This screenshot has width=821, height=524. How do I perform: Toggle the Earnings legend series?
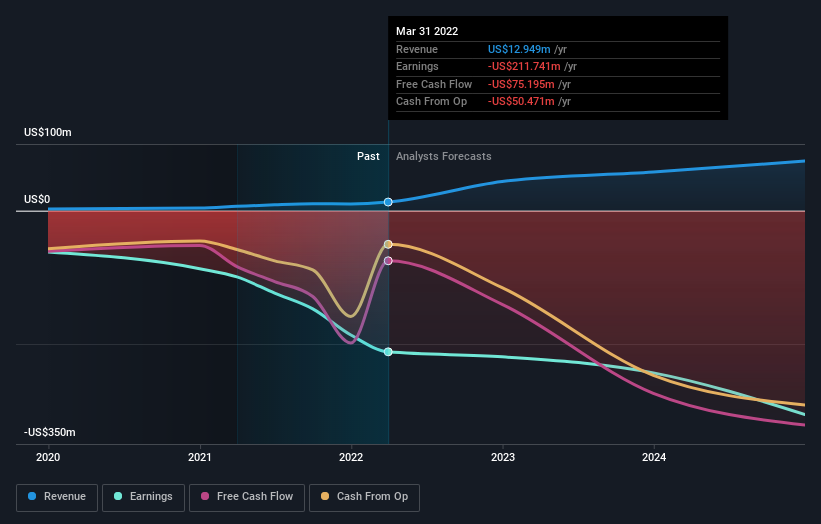click(x=143, y=497)
